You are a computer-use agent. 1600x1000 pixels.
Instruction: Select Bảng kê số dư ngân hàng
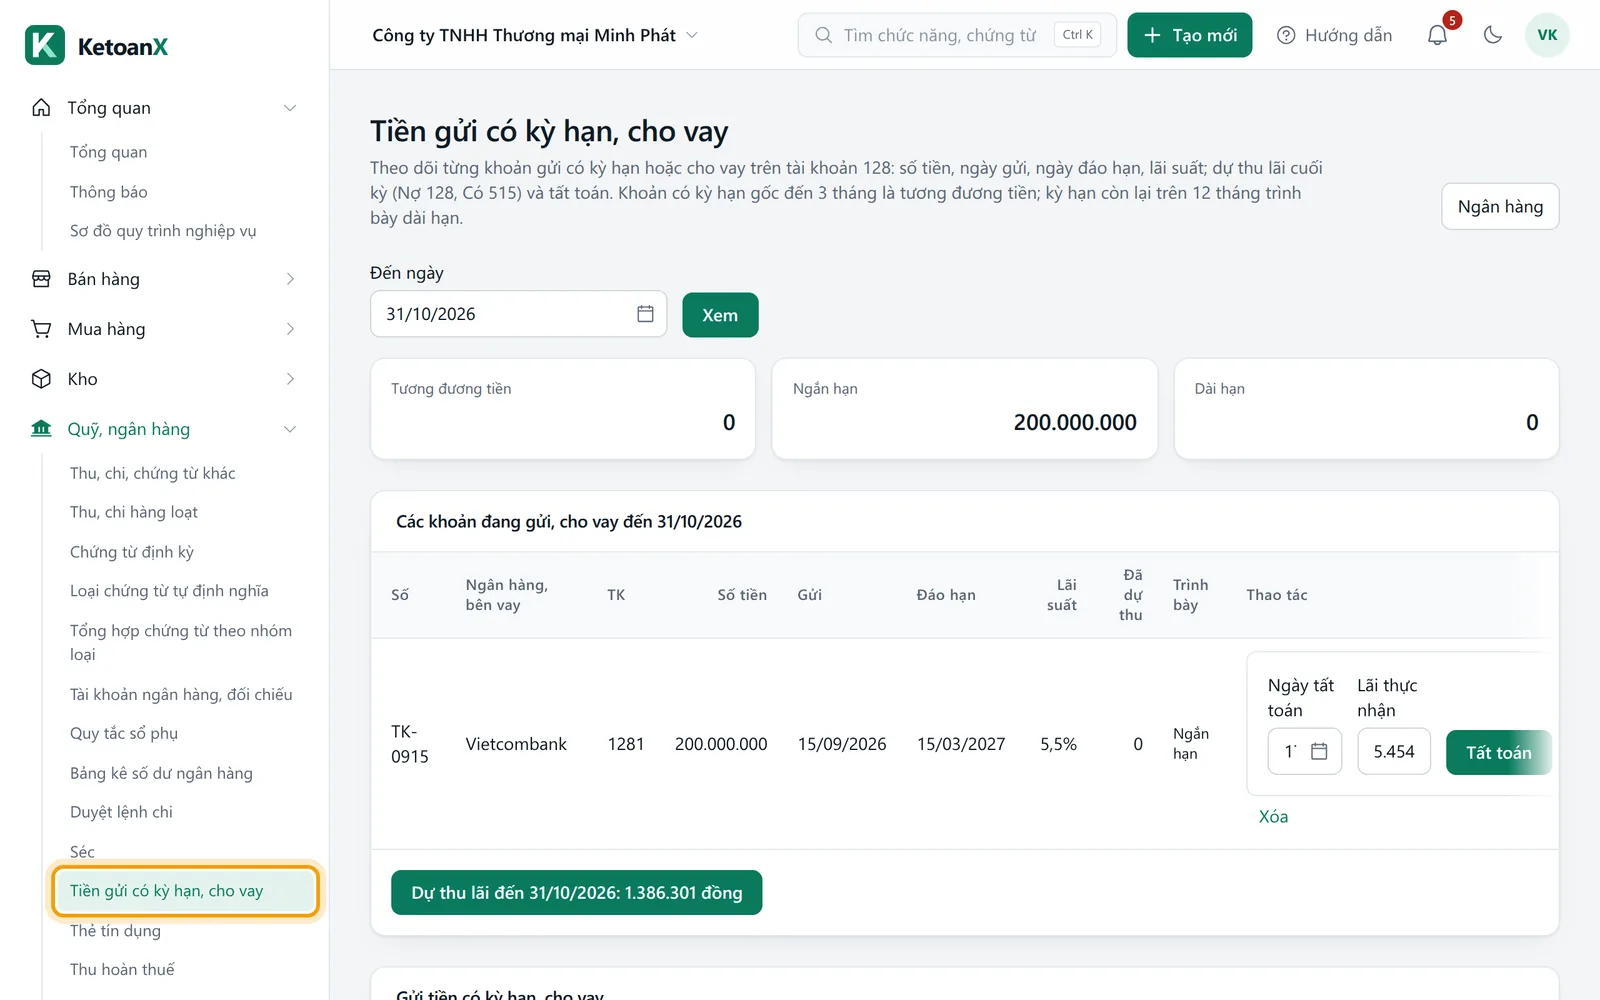(161, 773)
